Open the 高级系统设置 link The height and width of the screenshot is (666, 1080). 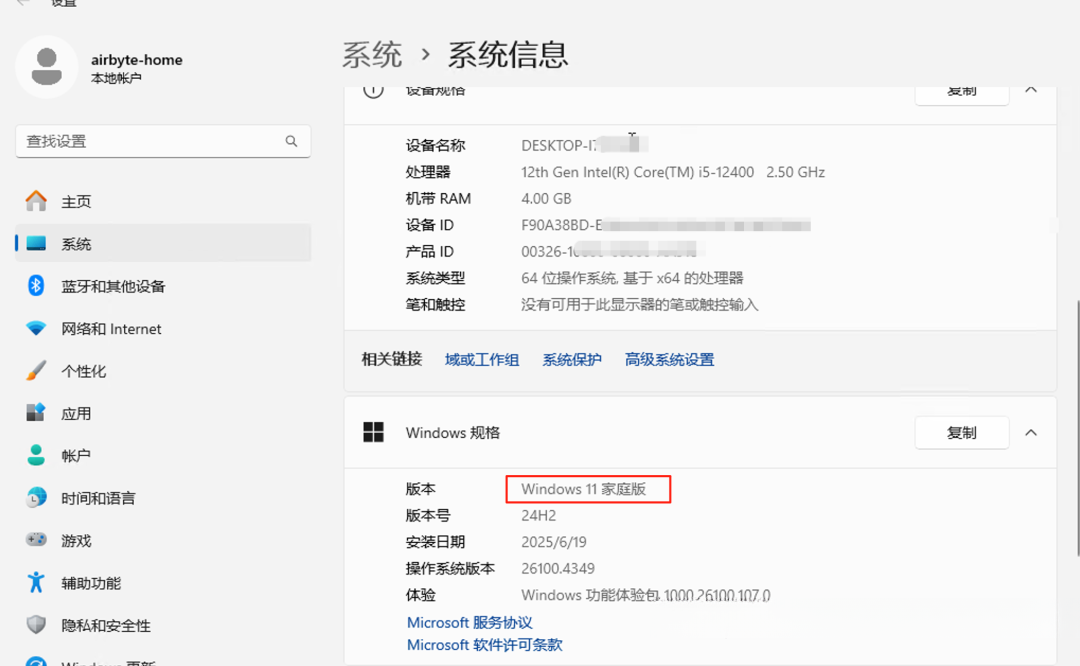click(669, 360)
